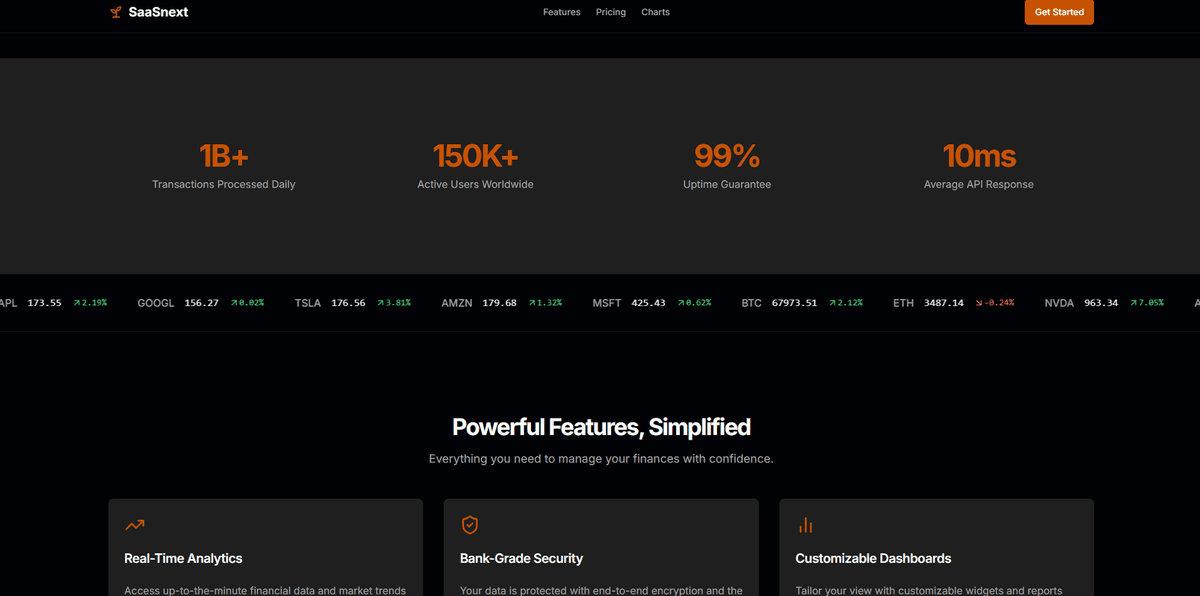Image resolution: width=1200 pixels, height=596 pixels.
Task: Select the 10ms statistic
Action: tap(979, 156)
